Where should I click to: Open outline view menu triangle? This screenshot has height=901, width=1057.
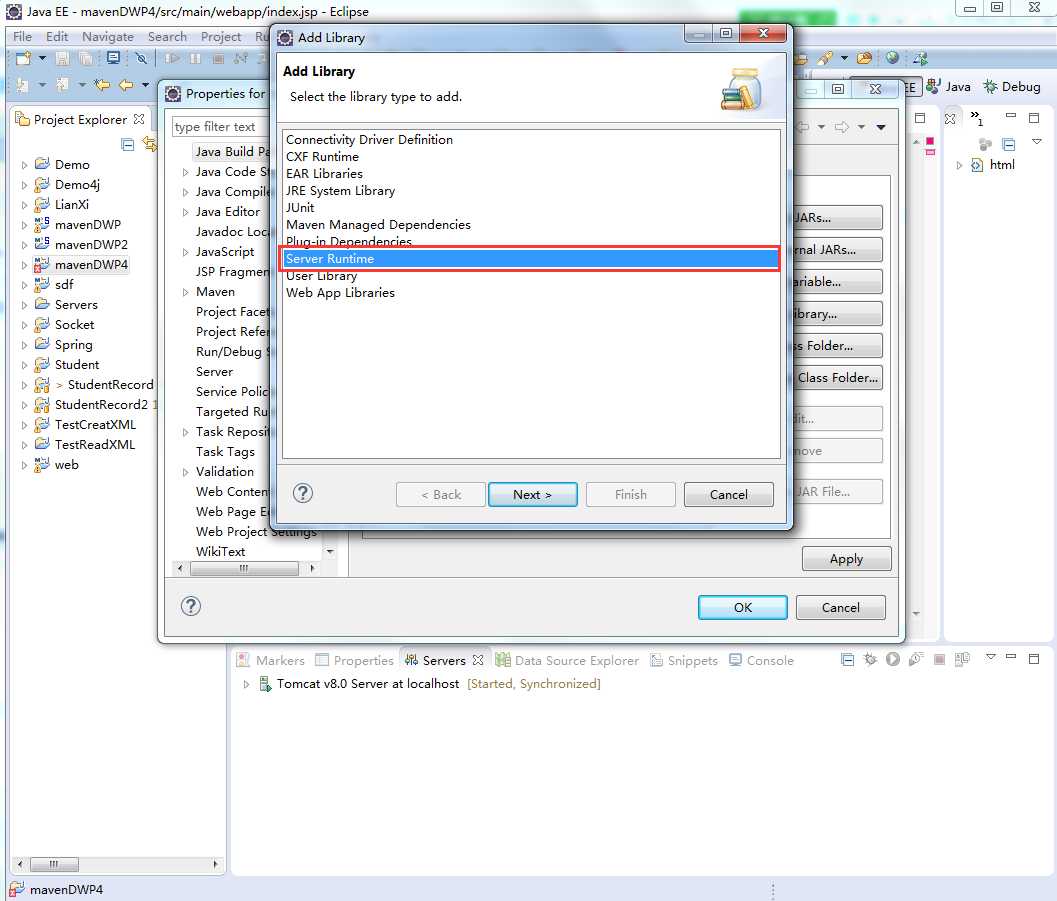(x=1037, y=142)
